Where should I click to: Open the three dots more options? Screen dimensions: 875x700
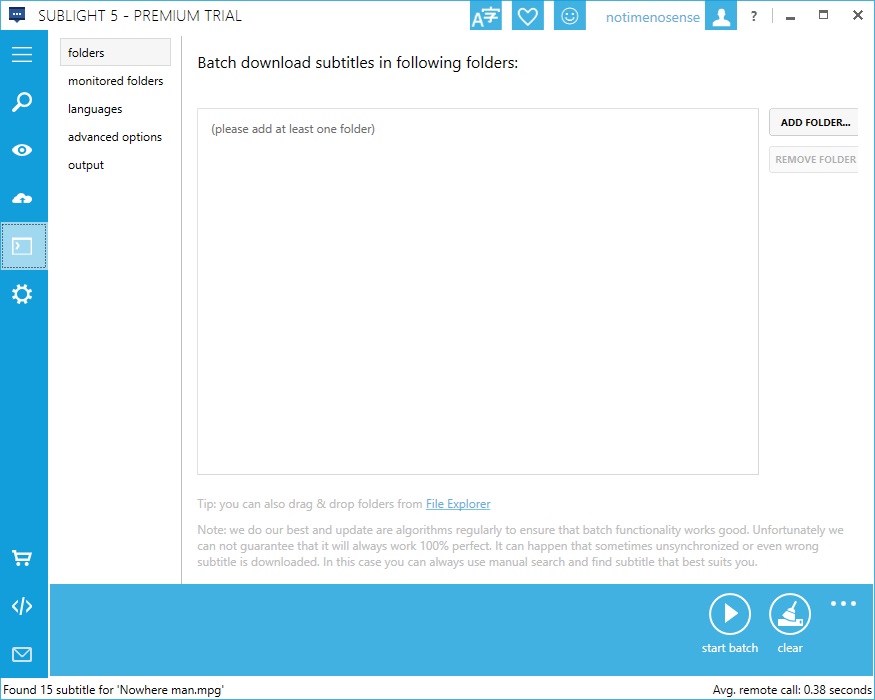(843, 603)
